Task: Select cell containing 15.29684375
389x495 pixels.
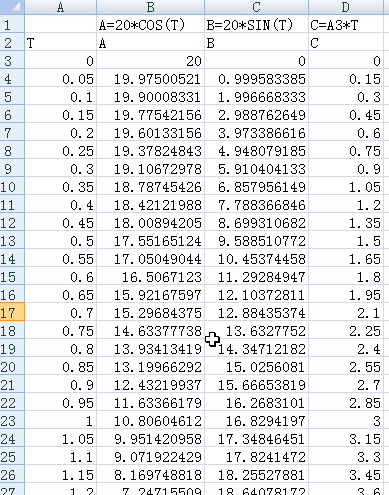Action: [x=150, y=312]
